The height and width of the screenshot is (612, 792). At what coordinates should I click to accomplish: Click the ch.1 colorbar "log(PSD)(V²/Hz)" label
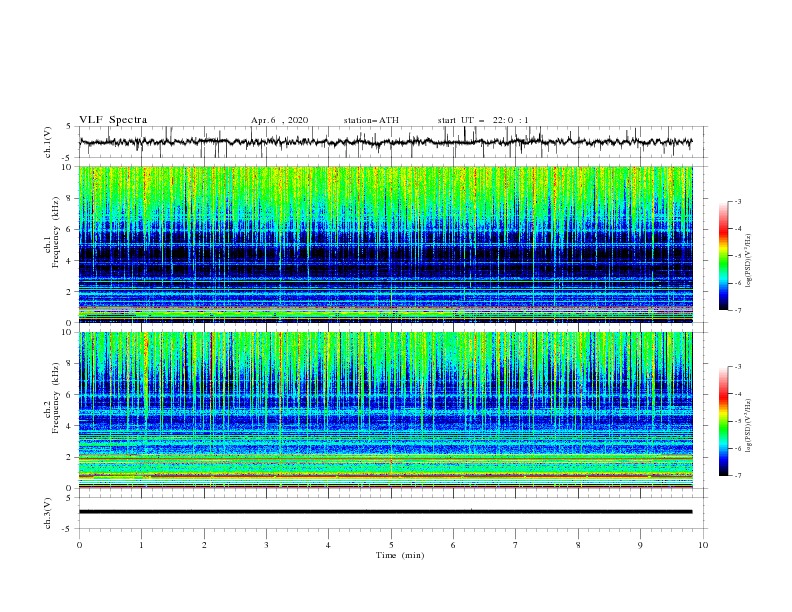[749, 261]
